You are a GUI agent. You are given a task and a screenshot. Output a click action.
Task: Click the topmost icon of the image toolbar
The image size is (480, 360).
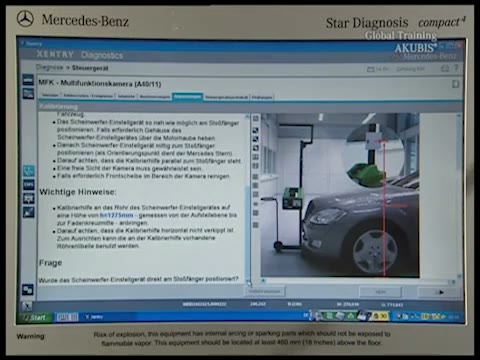tap(256, 119)
